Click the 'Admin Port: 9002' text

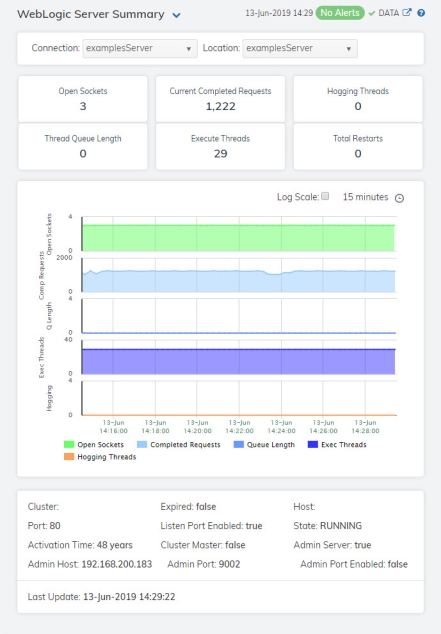click(204, 564)
